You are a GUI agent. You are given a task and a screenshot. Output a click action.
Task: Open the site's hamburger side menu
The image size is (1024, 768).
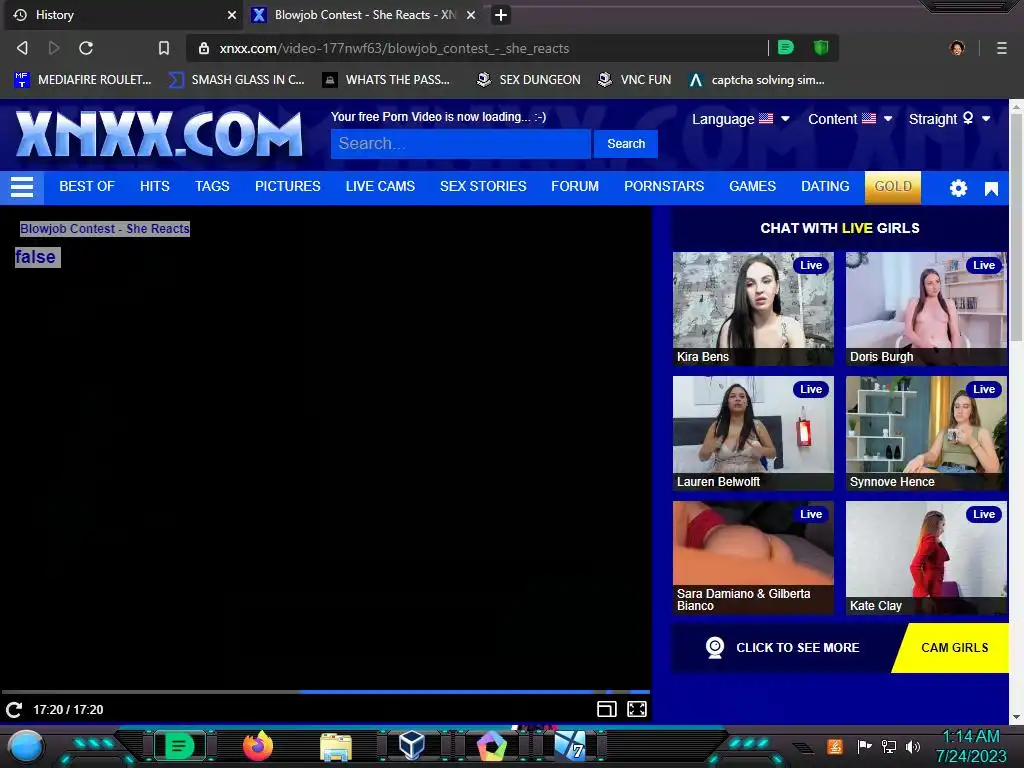pos(22,187)
